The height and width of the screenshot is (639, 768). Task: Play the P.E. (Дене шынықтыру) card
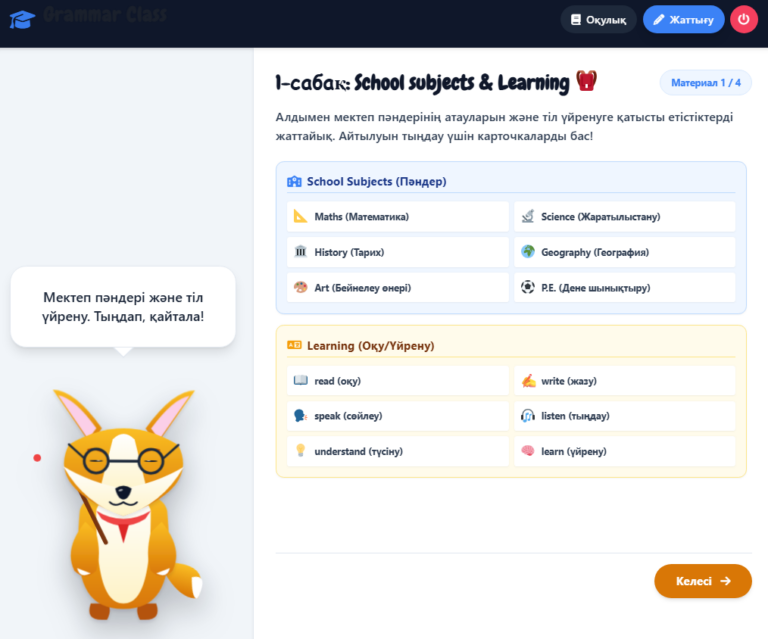pyautogui.click(x=624, y=287)
